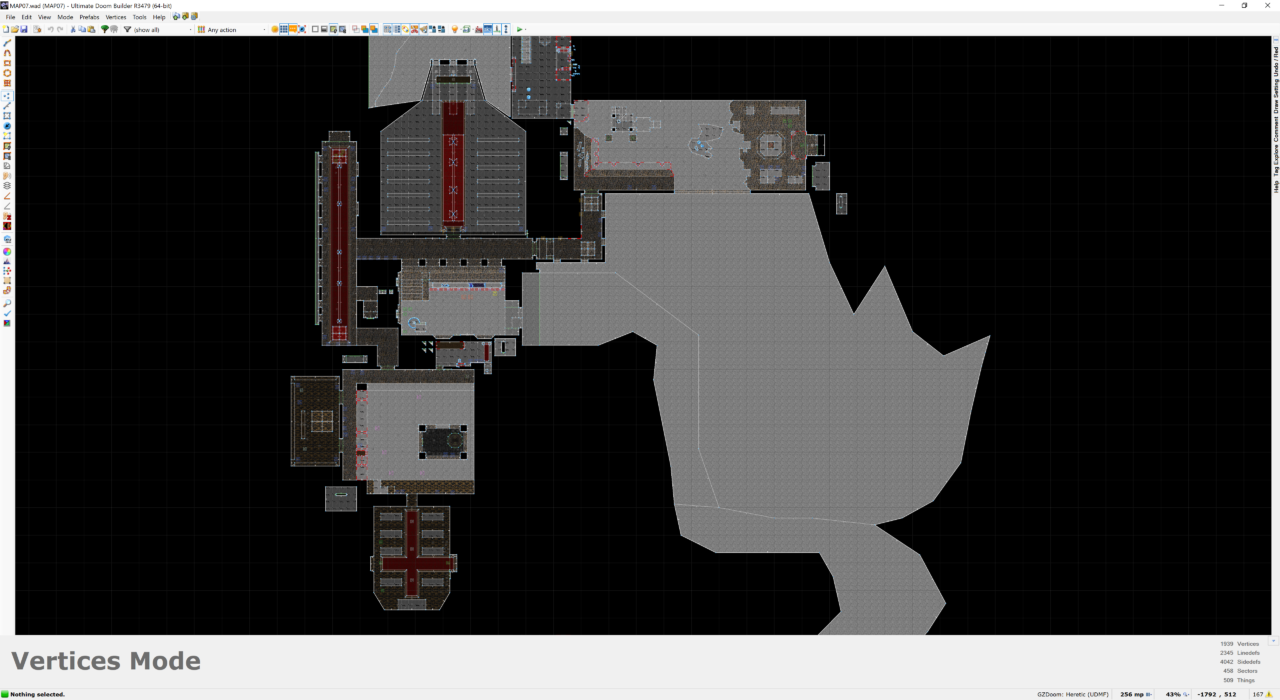
Task: Toggle the grid display toolbar button
Action: (x=284, y=30)
